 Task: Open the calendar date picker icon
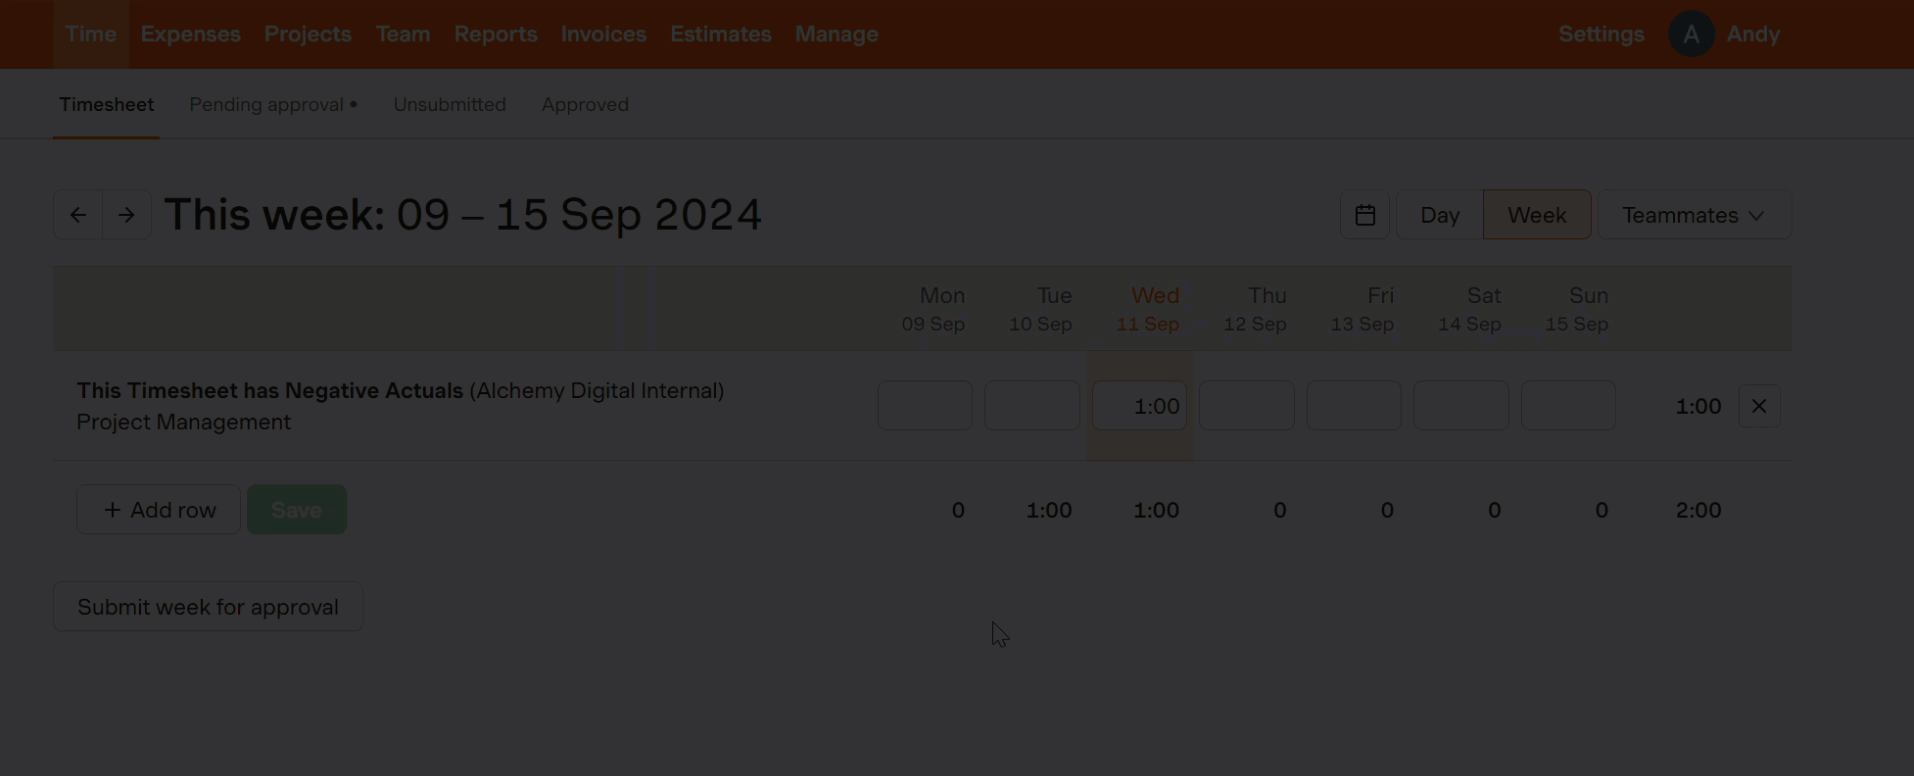point(1365,215)
